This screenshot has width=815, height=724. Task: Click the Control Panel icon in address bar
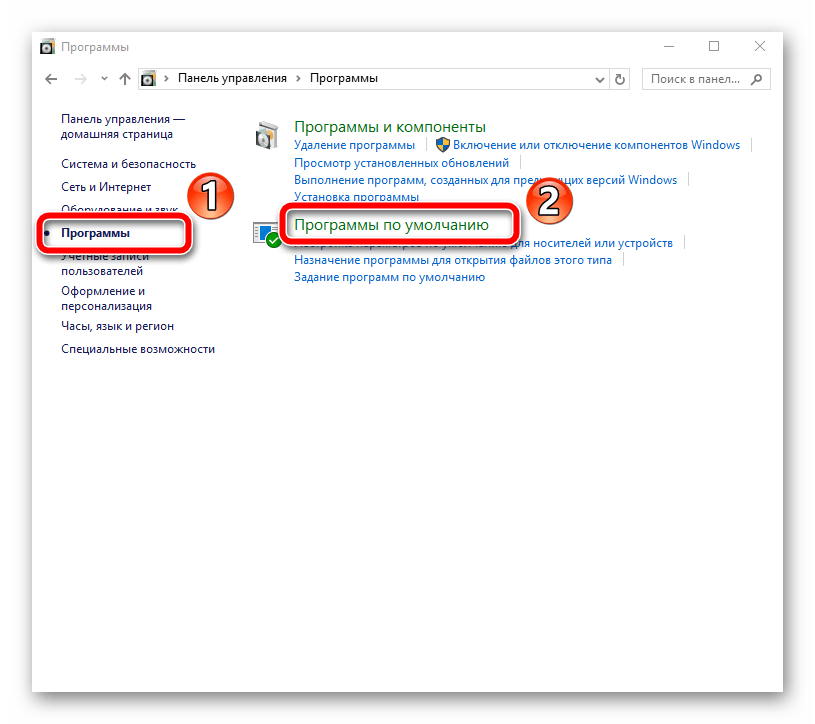tap(149, 78)
